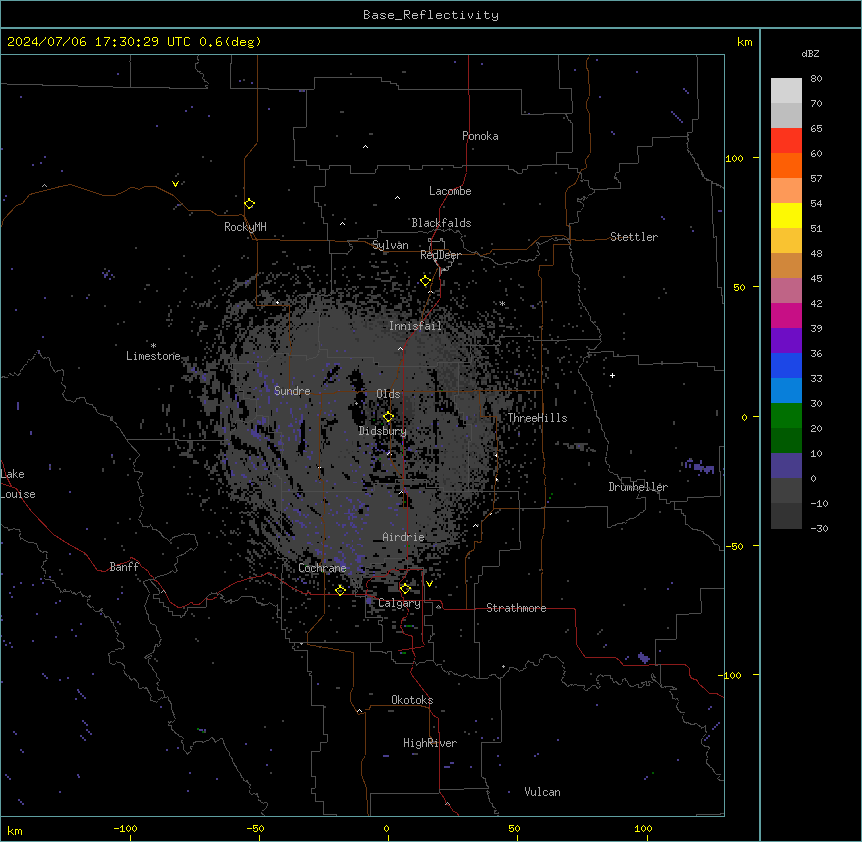Click the Base_Reflectivity title
Screen dimensions: 862x842
(431, 15)
